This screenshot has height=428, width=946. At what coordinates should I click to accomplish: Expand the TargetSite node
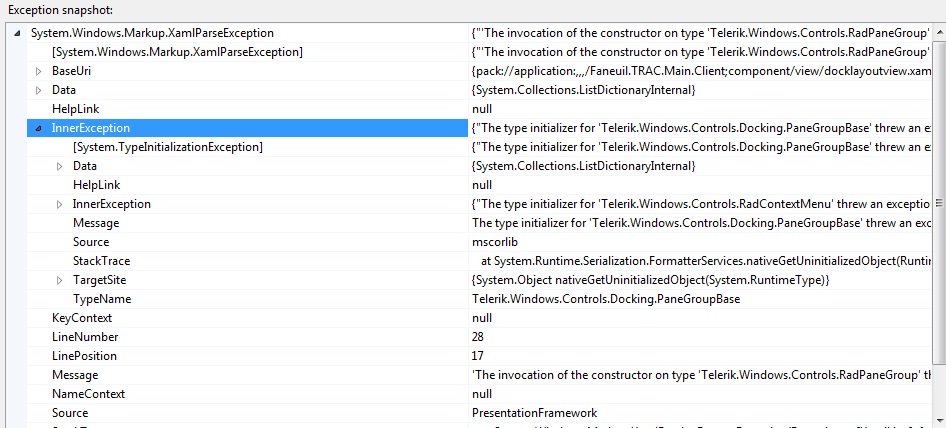pos(60,280)
